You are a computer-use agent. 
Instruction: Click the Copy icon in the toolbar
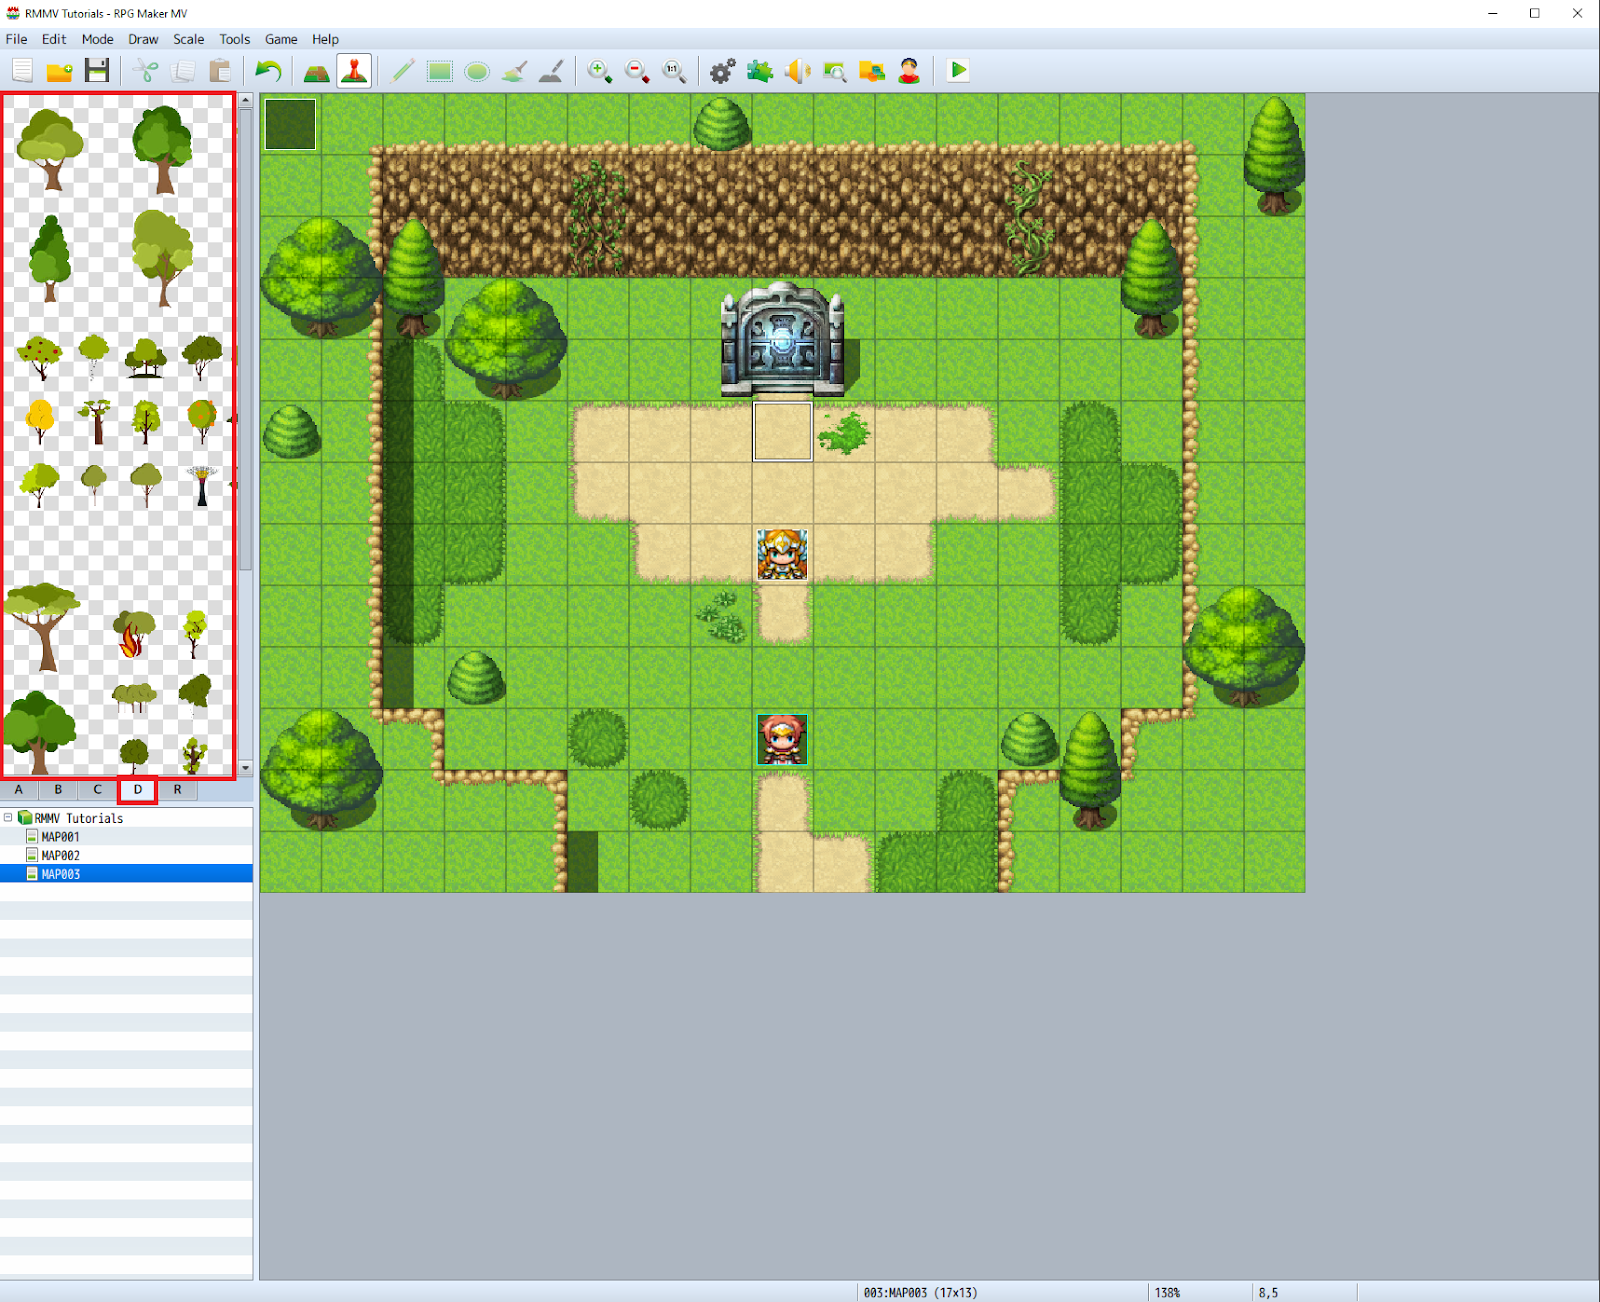tap(183, 71)
